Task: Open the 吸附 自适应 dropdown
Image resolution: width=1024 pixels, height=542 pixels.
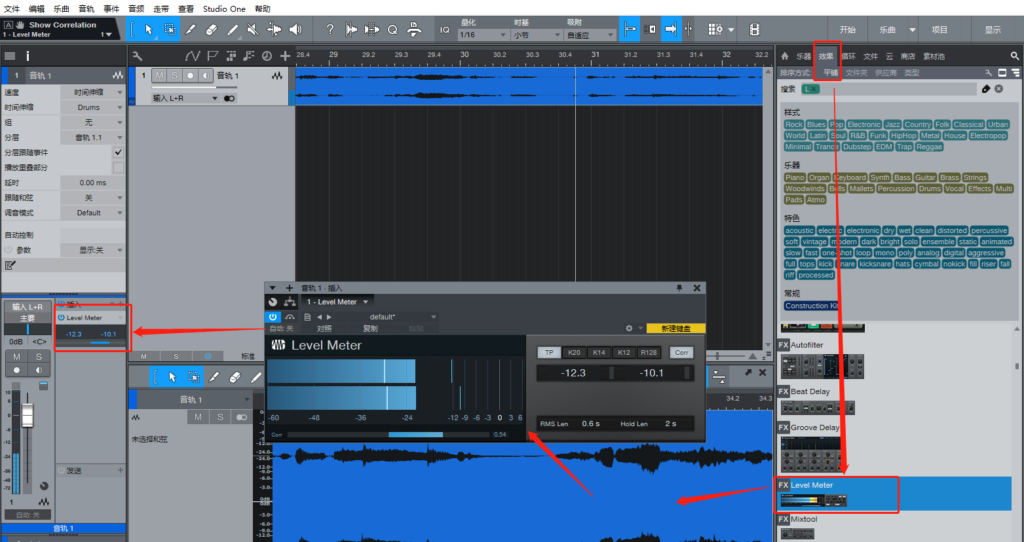Action: pos(590,35)
